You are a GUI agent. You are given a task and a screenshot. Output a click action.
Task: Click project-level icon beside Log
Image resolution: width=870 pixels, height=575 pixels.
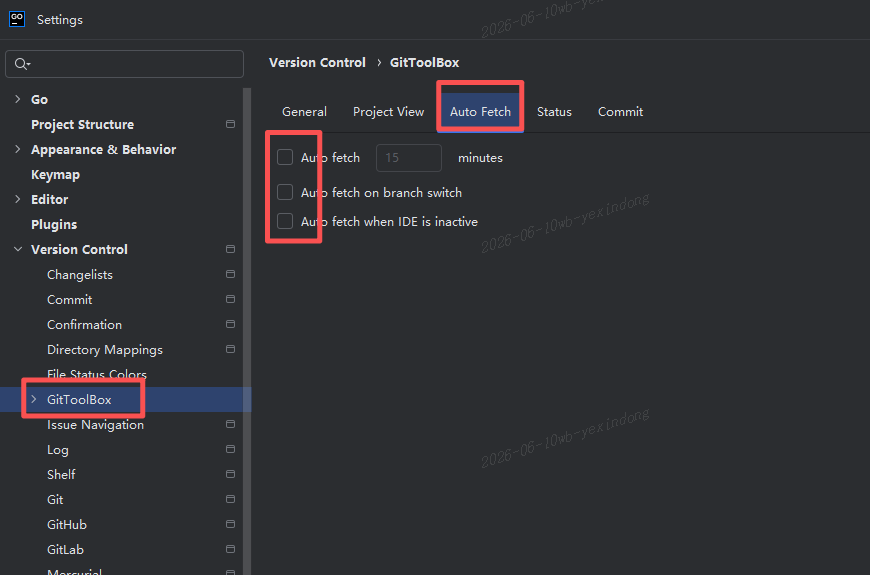pos(230,449)
